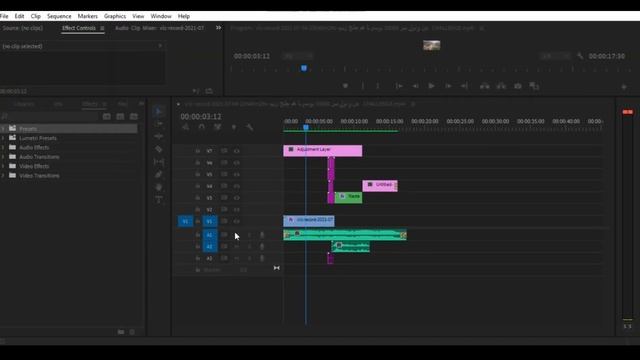This screenshot has width=640, height=360.
Task: Select the Razor tool
Action: tap(159, 149)
